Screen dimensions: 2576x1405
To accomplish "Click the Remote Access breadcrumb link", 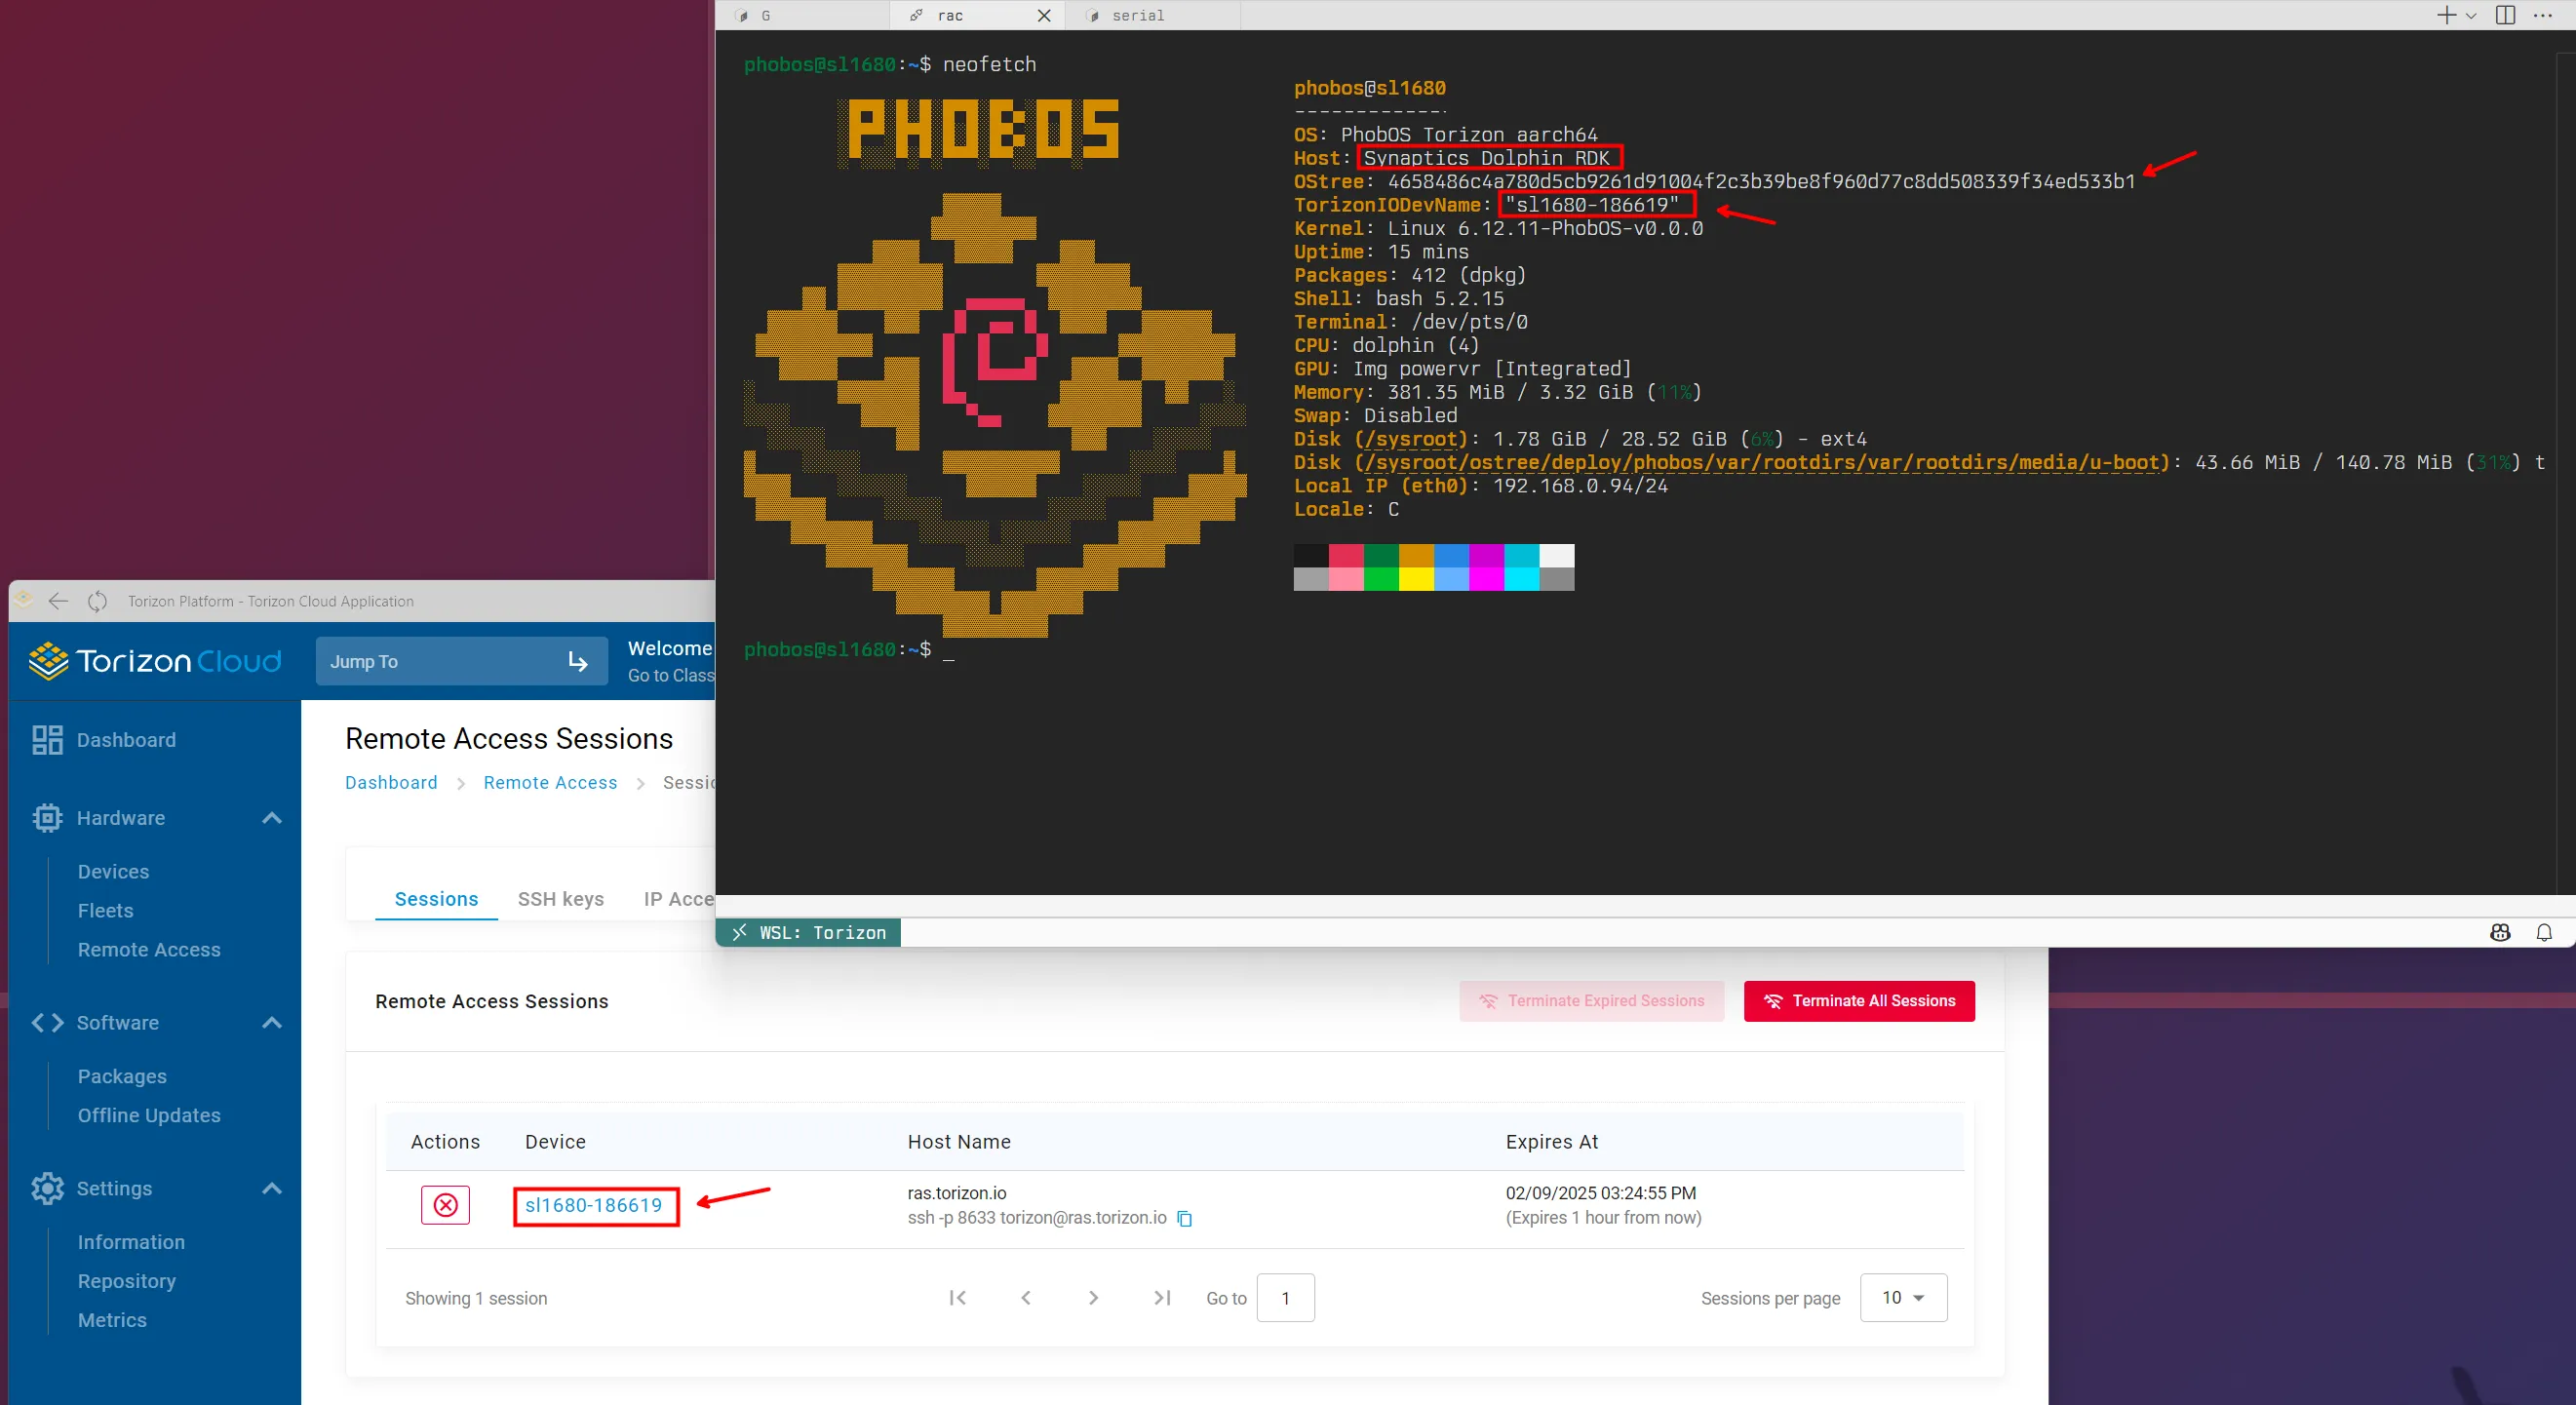I will pos(550,783).
